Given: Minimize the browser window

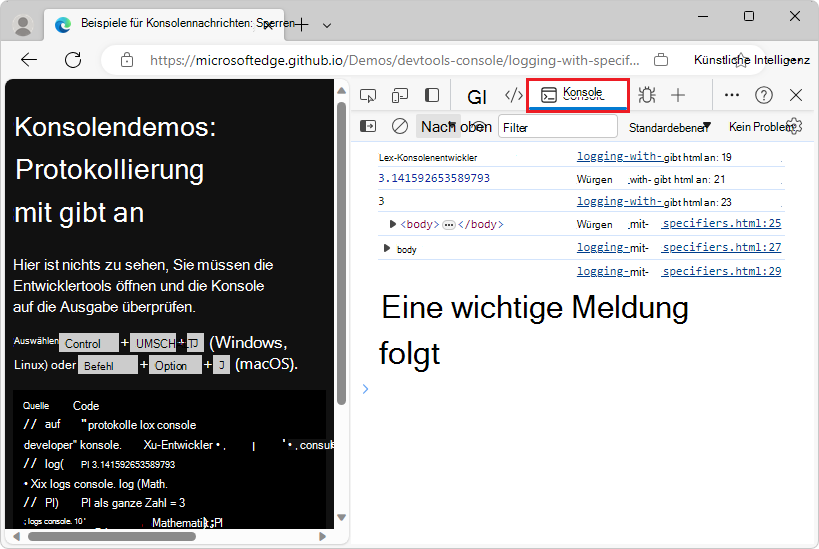Looking at the screenshot, I should coord(703,16).
